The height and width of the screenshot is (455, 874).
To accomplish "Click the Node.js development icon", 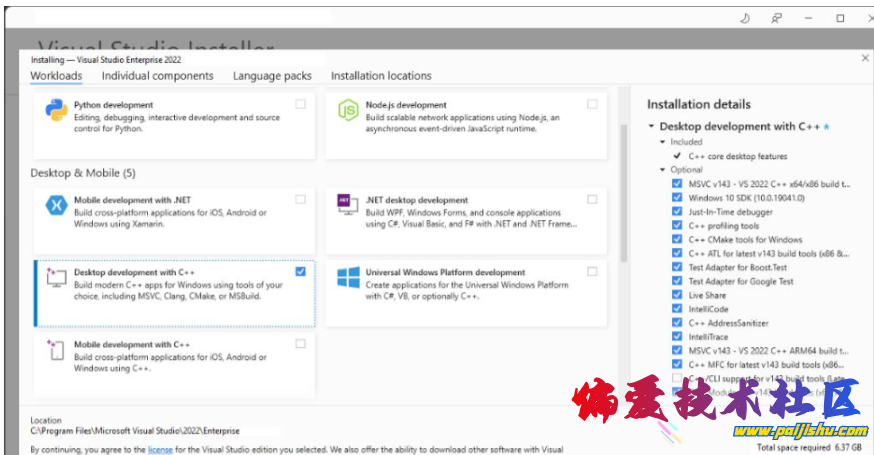I will pos(348,111).
